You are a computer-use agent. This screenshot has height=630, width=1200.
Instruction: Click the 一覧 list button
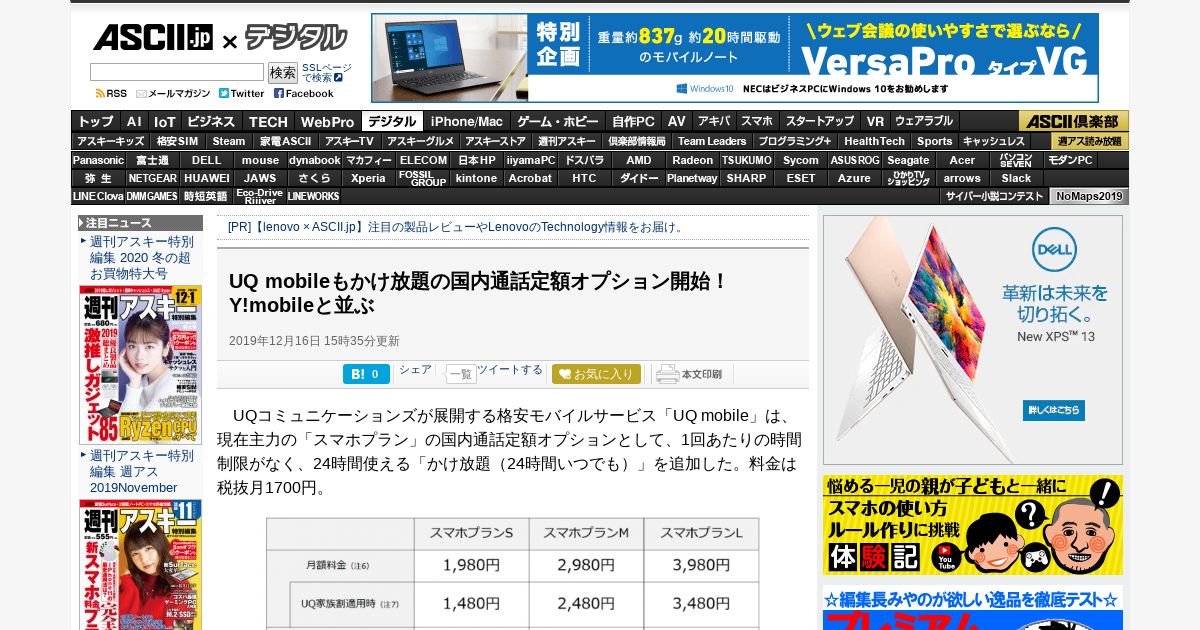pos(461,375)
